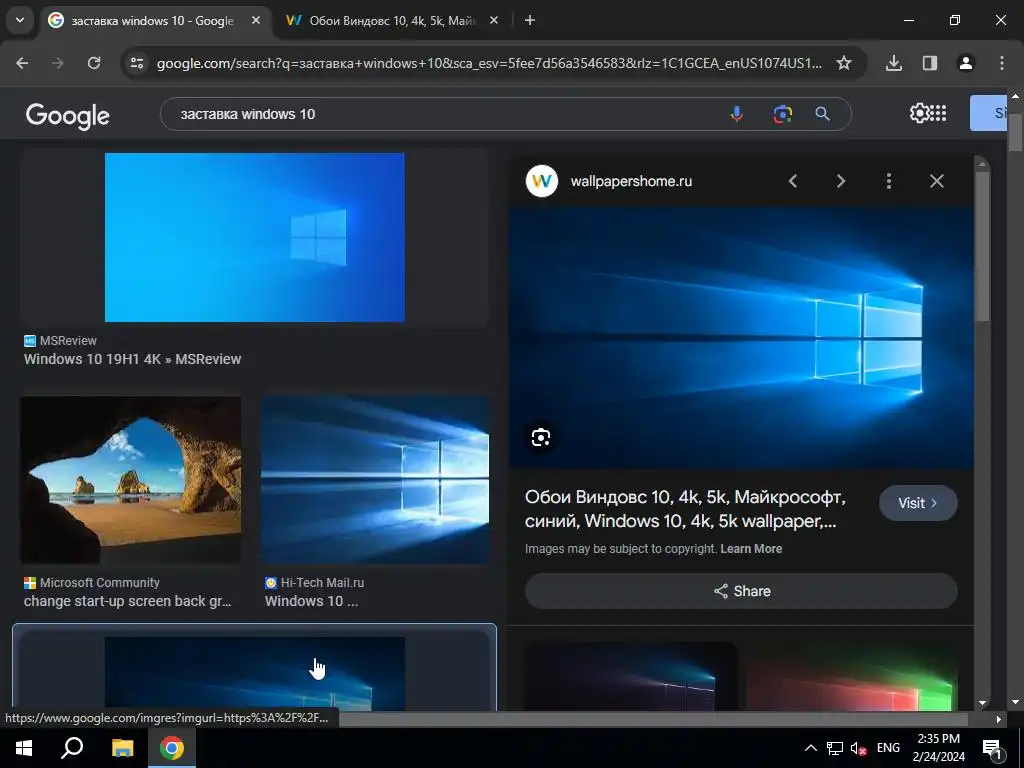Search inside image with Lens overlay icon
This screenshot has width=1024, height=768.
click(541, 437)
